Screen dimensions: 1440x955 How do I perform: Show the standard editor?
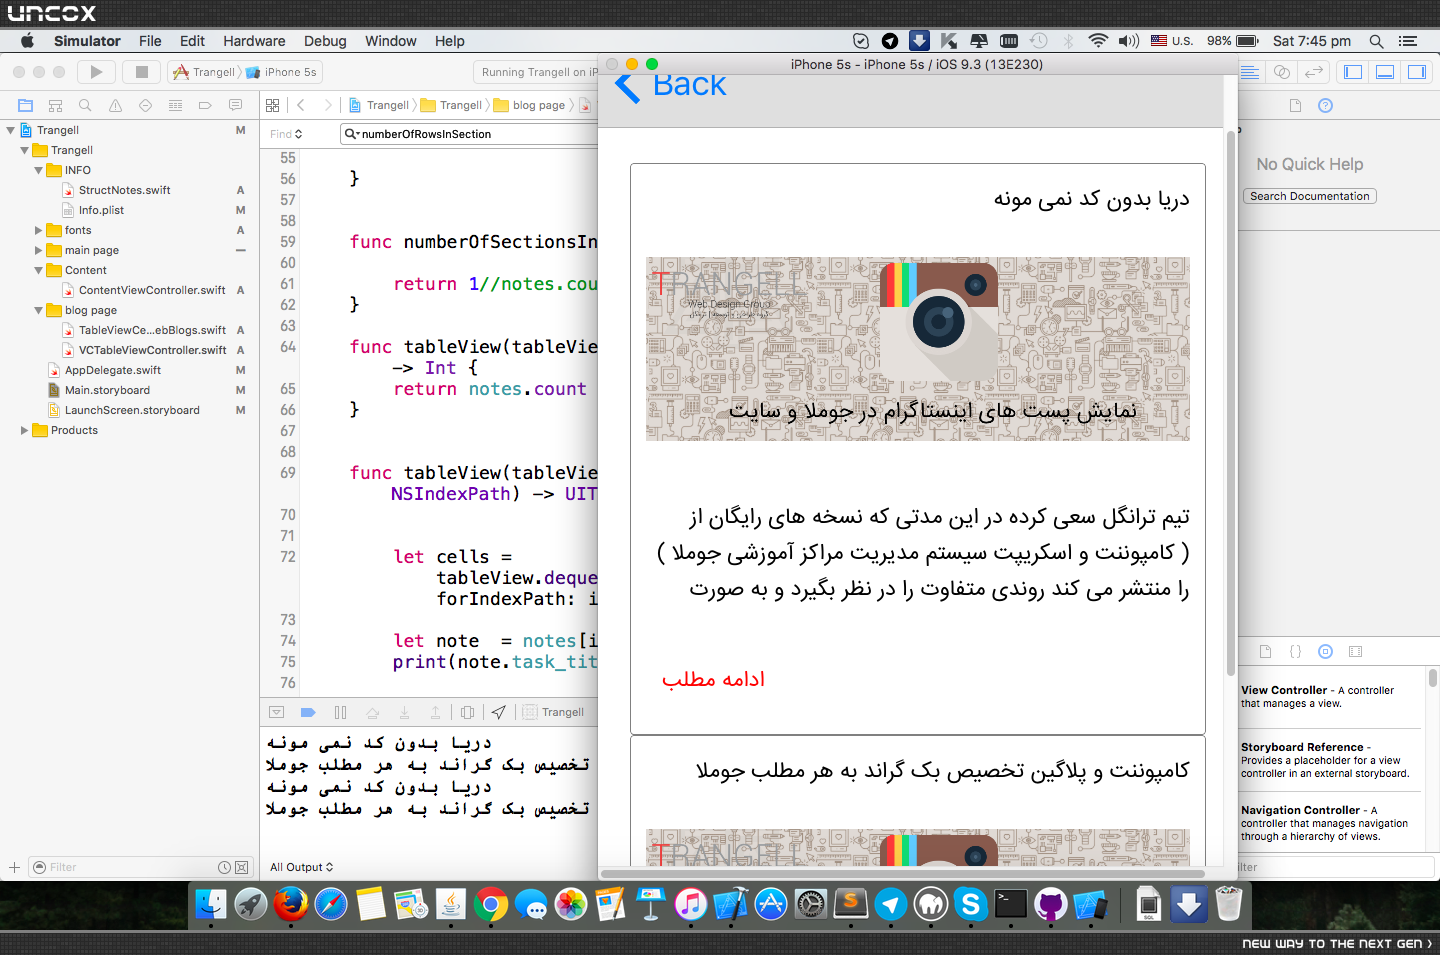[1250, 72]
